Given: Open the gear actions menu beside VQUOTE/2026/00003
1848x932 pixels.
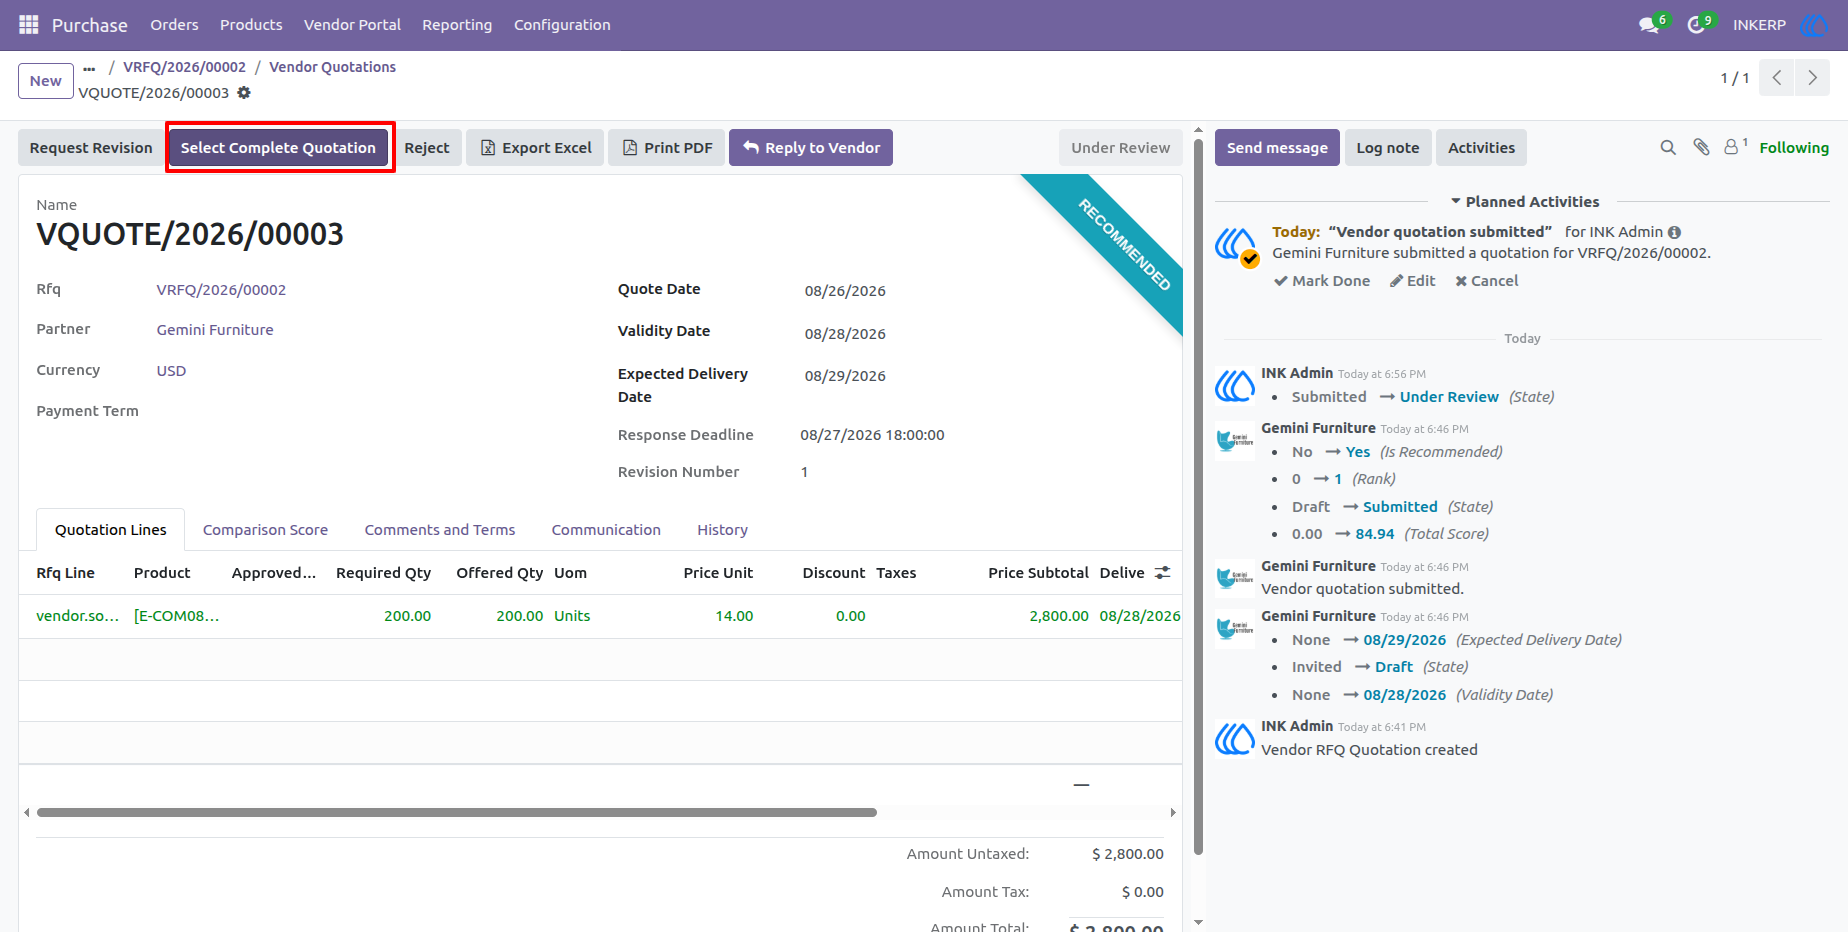Looking at the screenshot, I should [244, 93].
